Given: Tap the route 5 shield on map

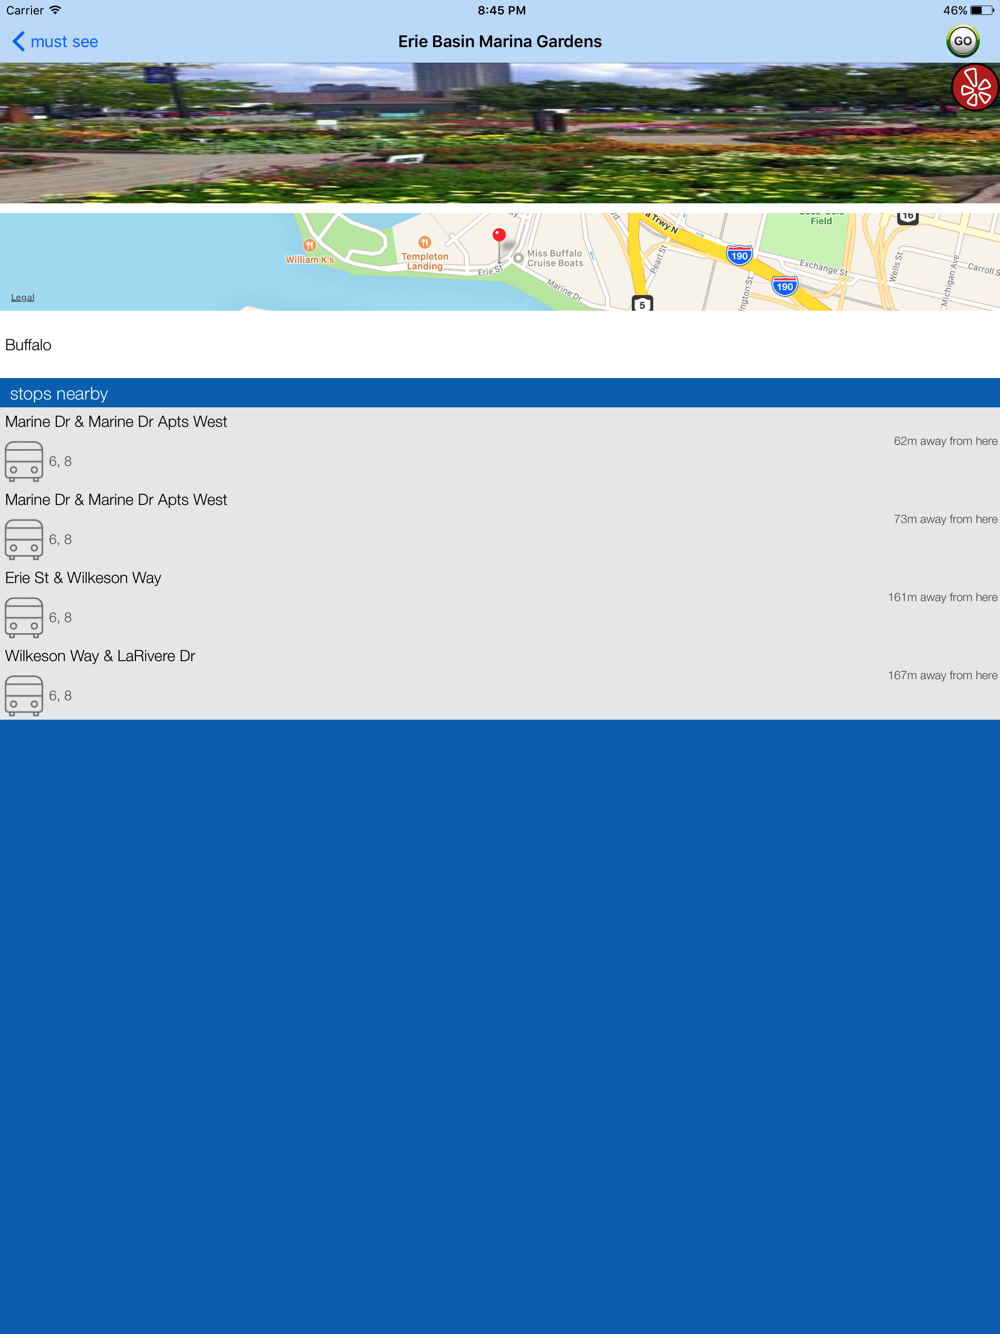Looking at the screenshot, I should [x=642, y=304].
